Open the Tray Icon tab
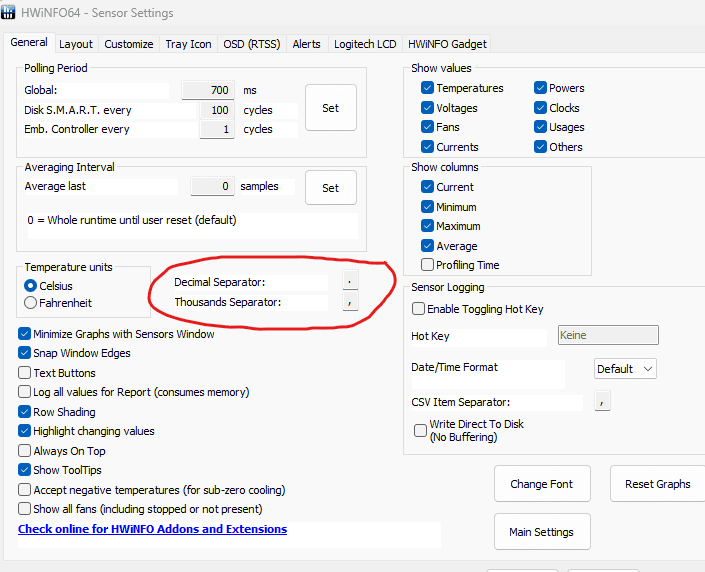This screenshot has height=572, width=705. 188,44
